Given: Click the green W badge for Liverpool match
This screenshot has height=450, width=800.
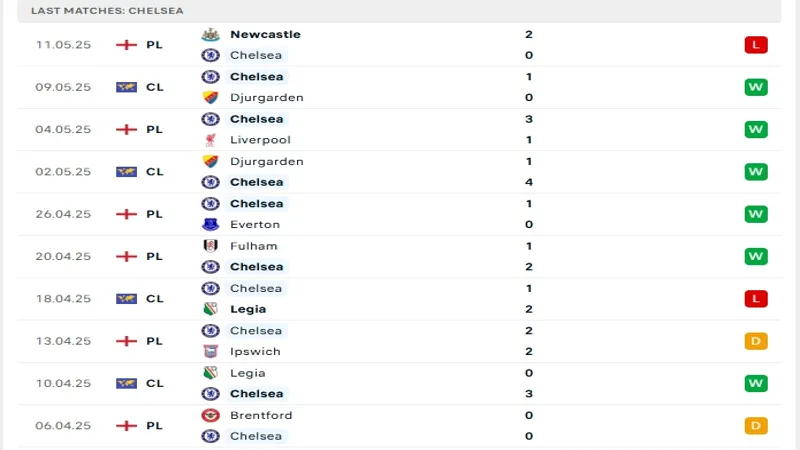Looking at the screenshot, I should click(x=755, y=129).
